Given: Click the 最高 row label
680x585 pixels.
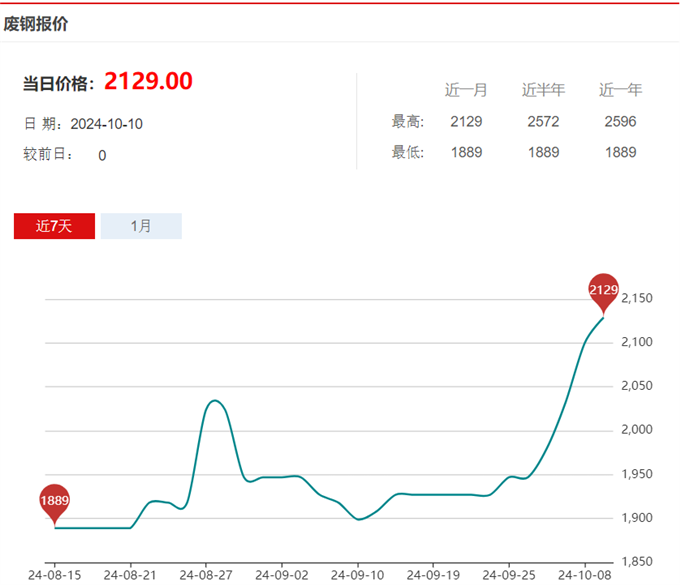Looking at the screenshot, I should [408, 122].
